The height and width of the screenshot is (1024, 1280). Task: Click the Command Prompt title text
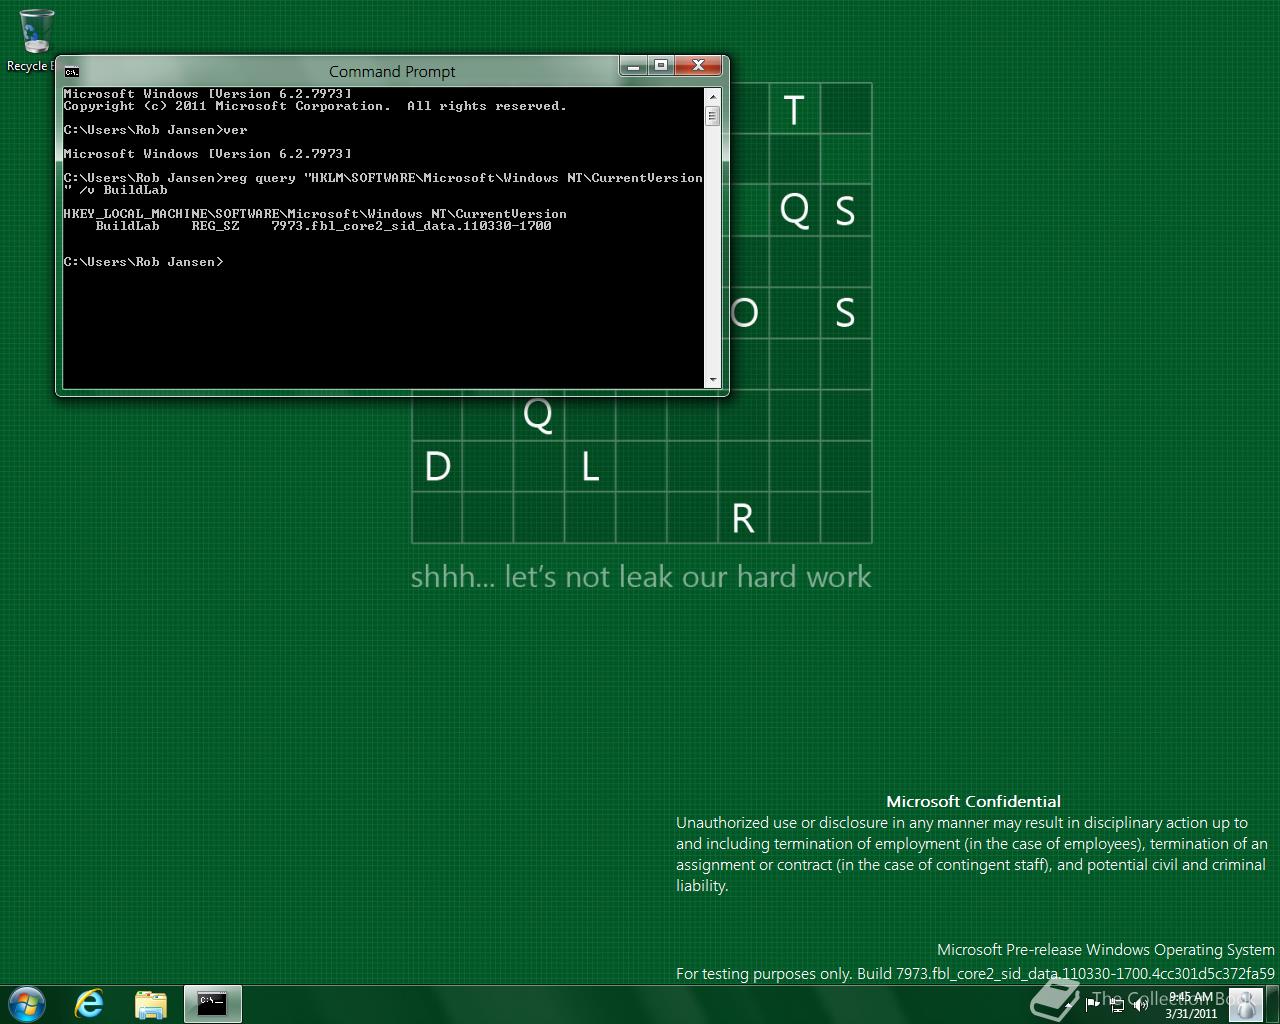(x=392, y=72)
